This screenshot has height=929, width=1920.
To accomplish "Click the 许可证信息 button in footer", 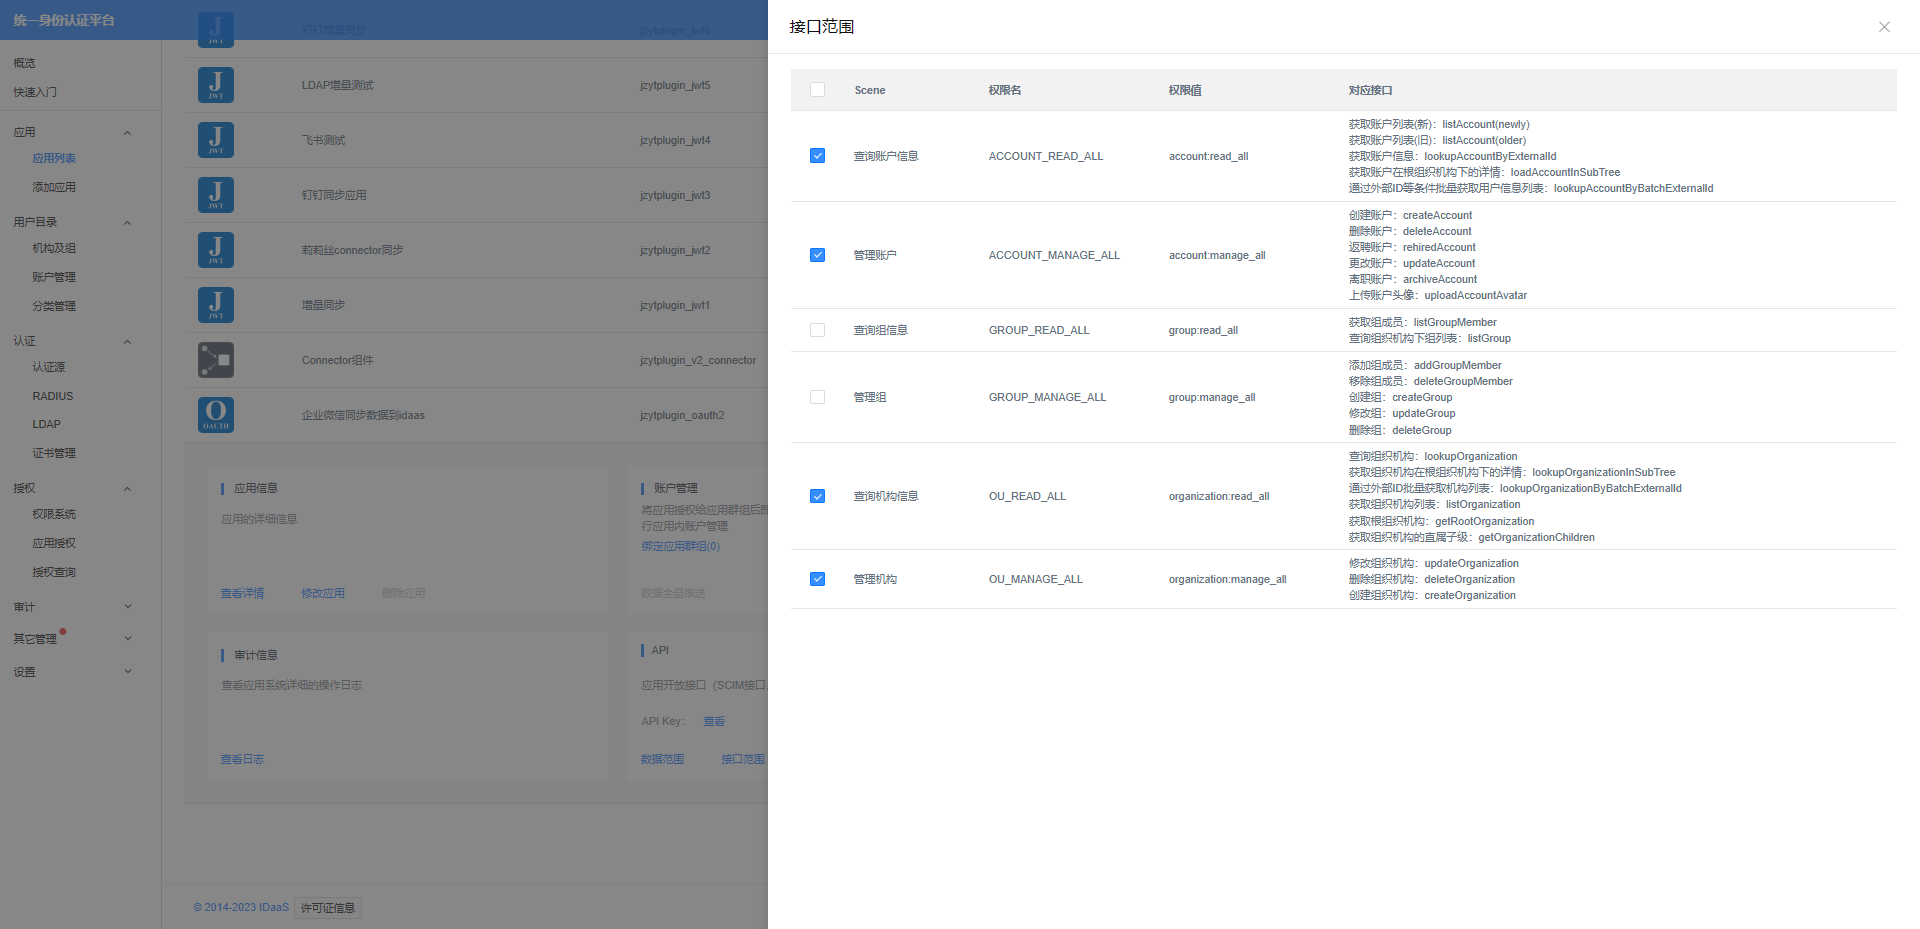I will coord(328,908).
